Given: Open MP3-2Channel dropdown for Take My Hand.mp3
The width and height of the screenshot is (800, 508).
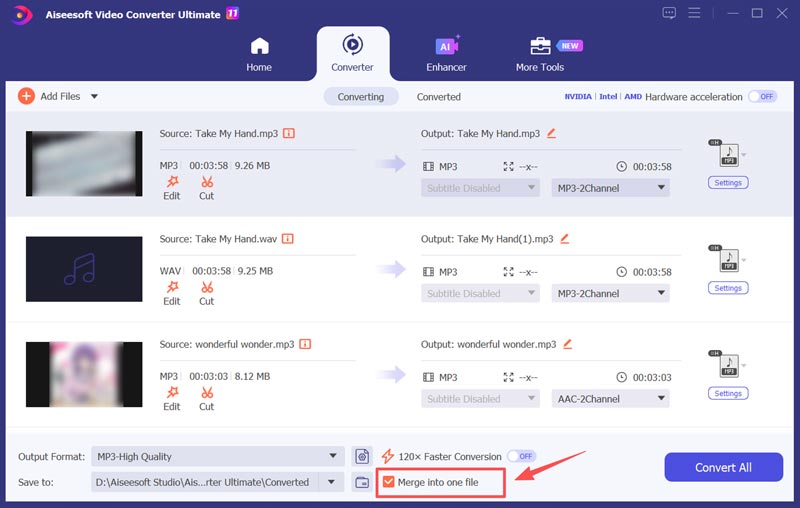Looking at the screenshot, I should (x=610, y=188).
